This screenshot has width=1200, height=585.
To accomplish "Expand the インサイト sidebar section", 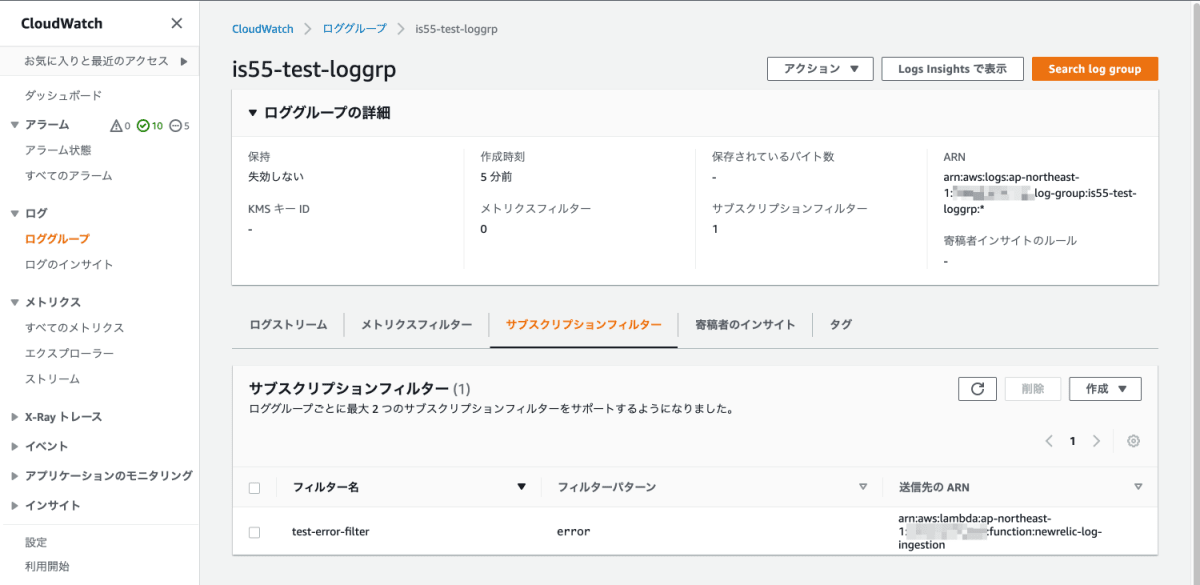I will pyautogui.click(x=15, y=505).
